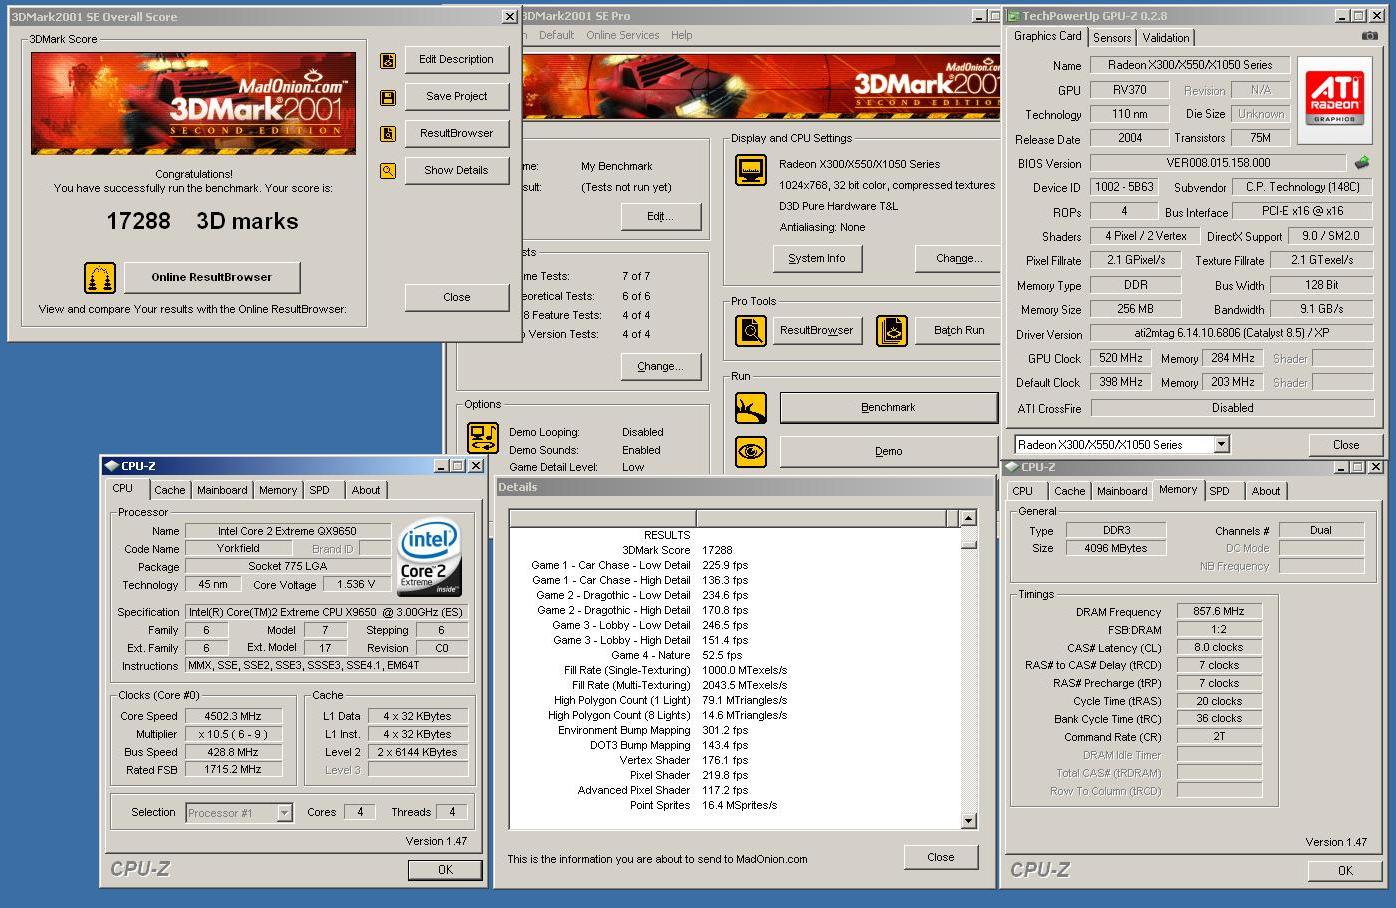Viewport: 1396px width, 908px height.
Task: Click the DRAM Frequency 857.6 MHz field
Action: pyautogui.click(x=1219, y=612)
